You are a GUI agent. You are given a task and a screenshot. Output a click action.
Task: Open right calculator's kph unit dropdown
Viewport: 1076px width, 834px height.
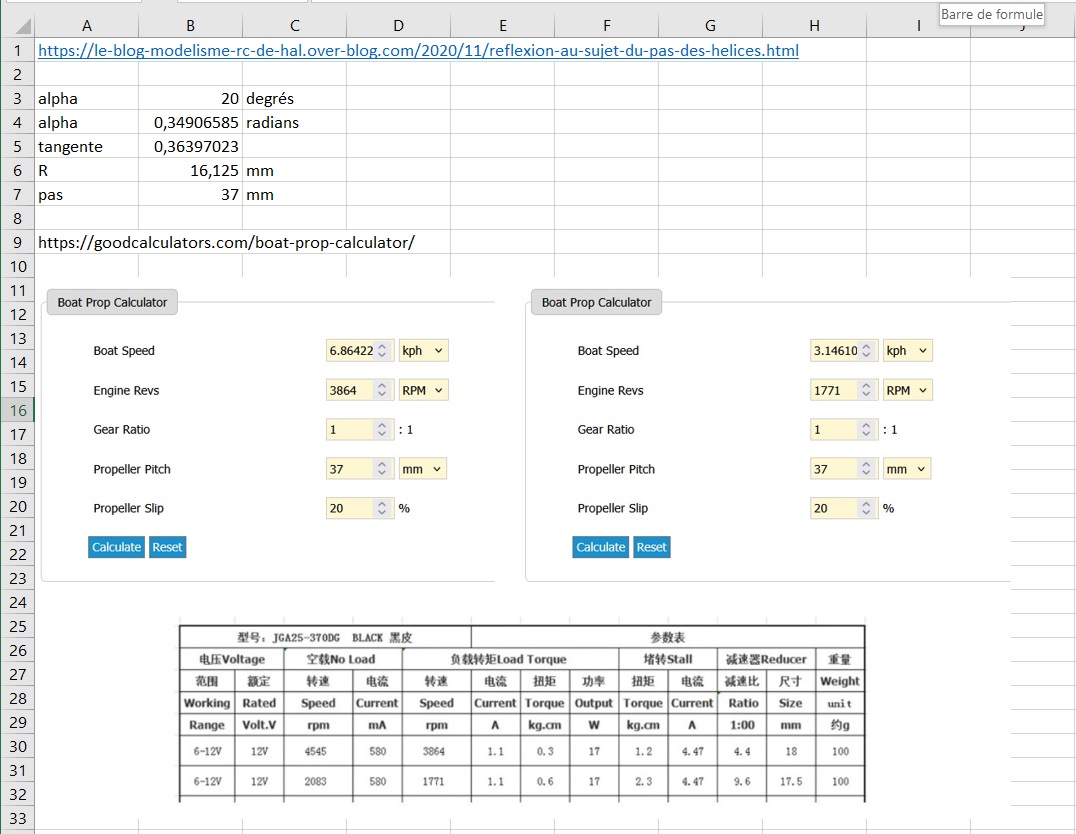click(907, 351)
